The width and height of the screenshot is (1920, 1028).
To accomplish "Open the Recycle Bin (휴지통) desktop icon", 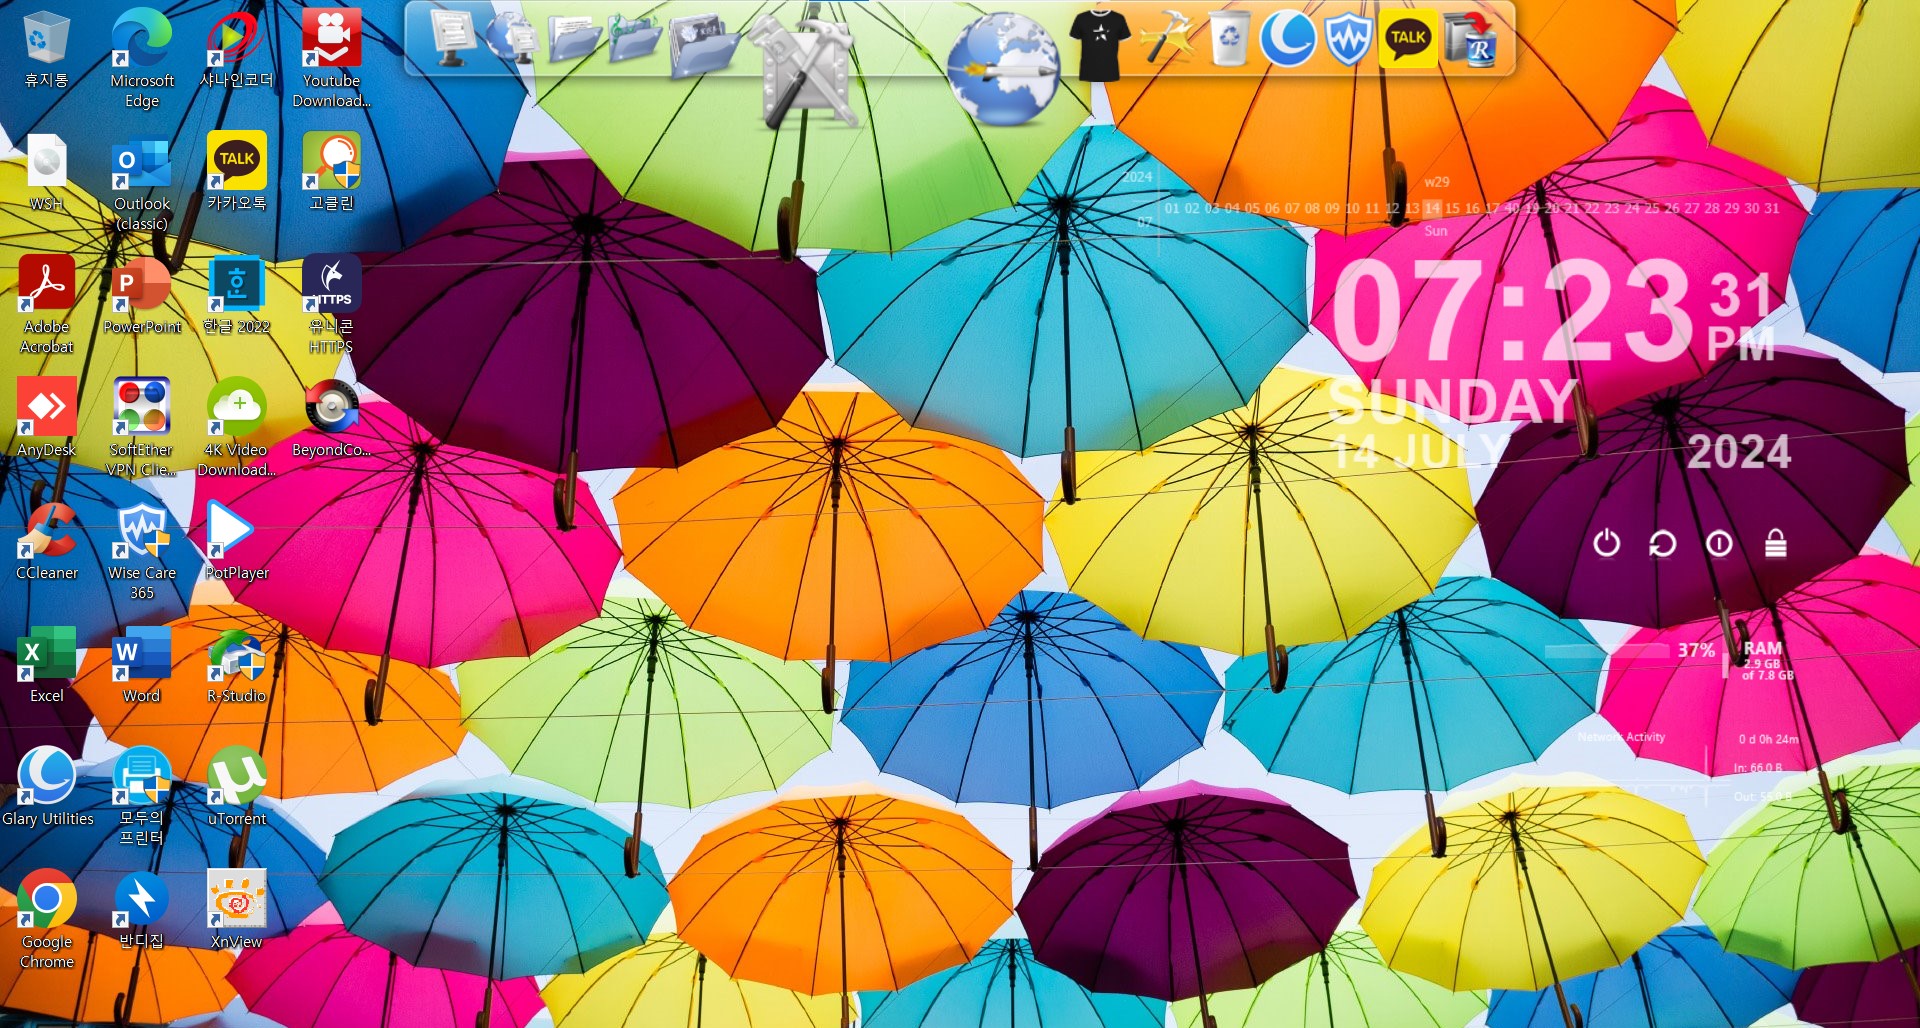I will point(46,49).
